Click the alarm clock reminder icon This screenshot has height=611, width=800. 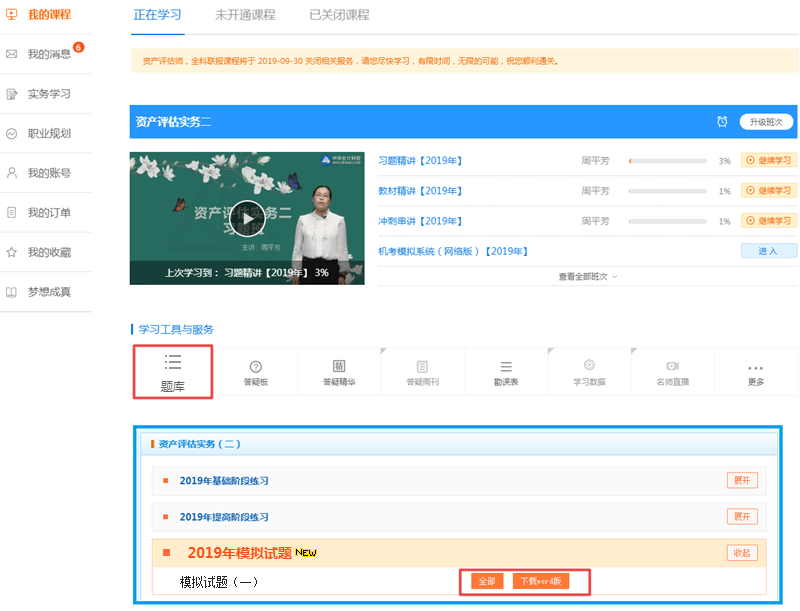point(722,122)
